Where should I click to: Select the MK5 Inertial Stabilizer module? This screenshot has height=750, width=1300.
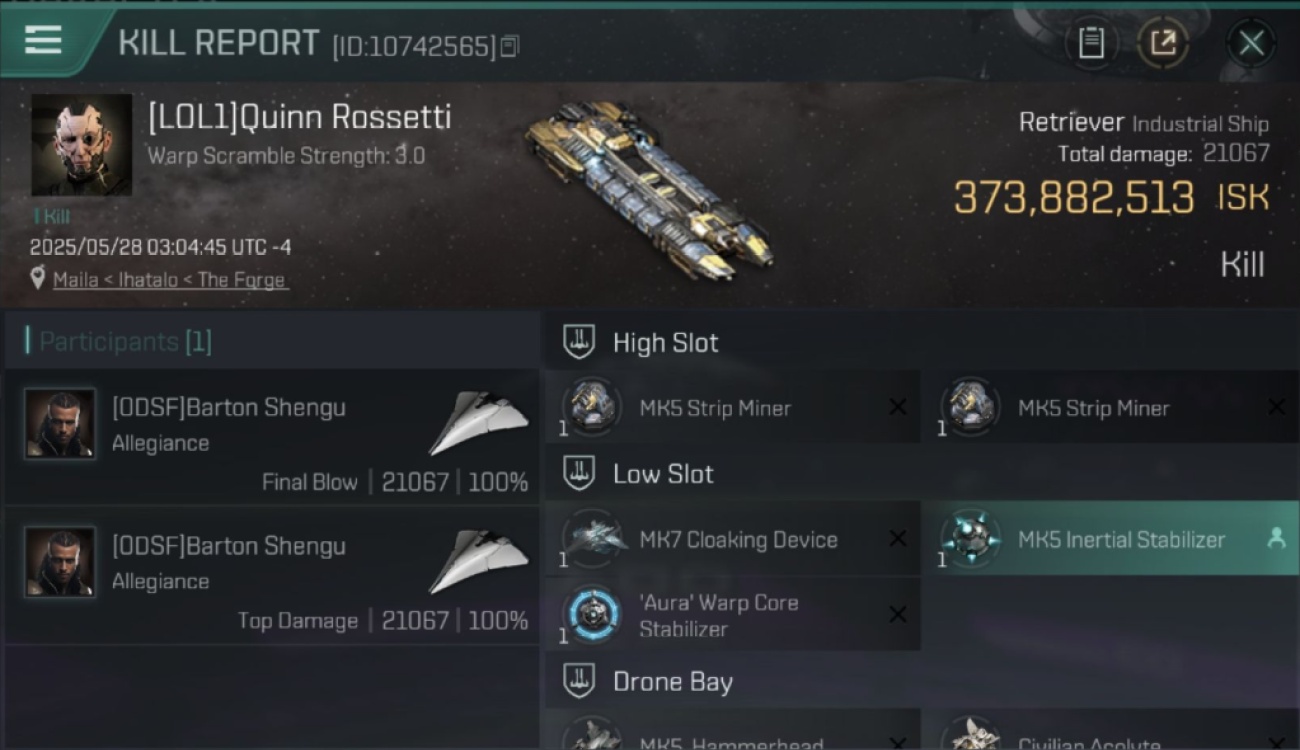tap(1110, 538)
